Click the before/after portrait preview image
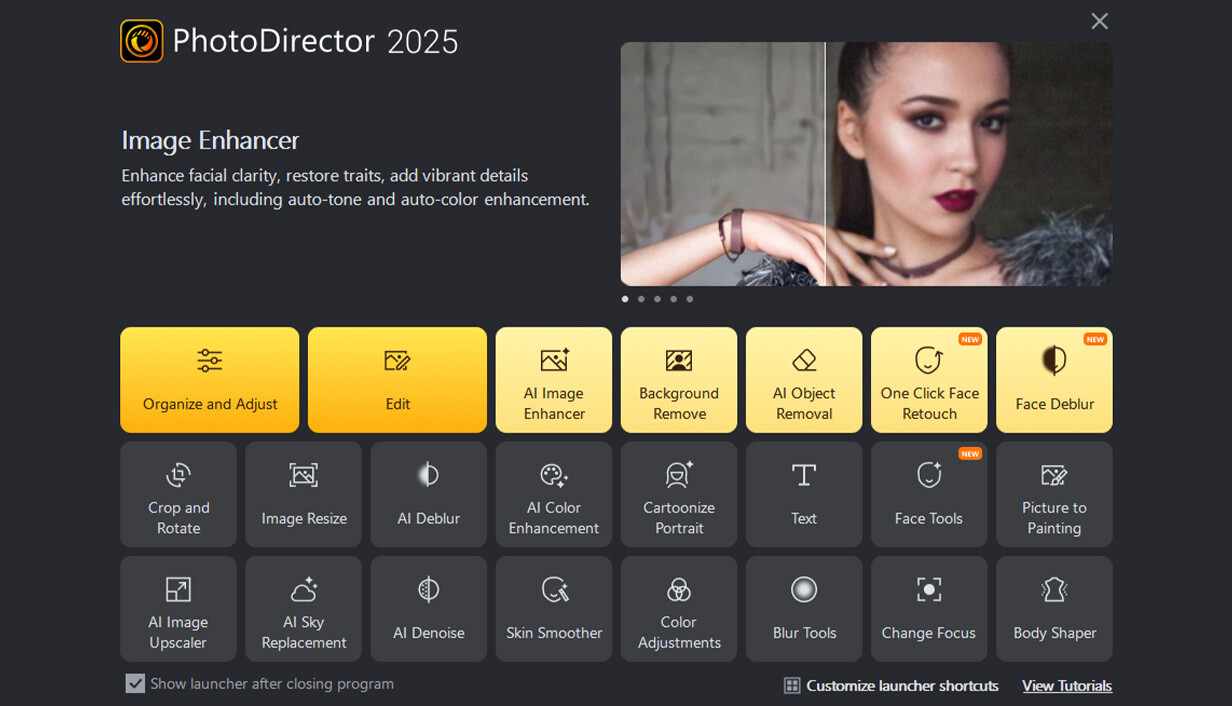The width and height of the screenshot is (1232, 706). coord(866,164)
